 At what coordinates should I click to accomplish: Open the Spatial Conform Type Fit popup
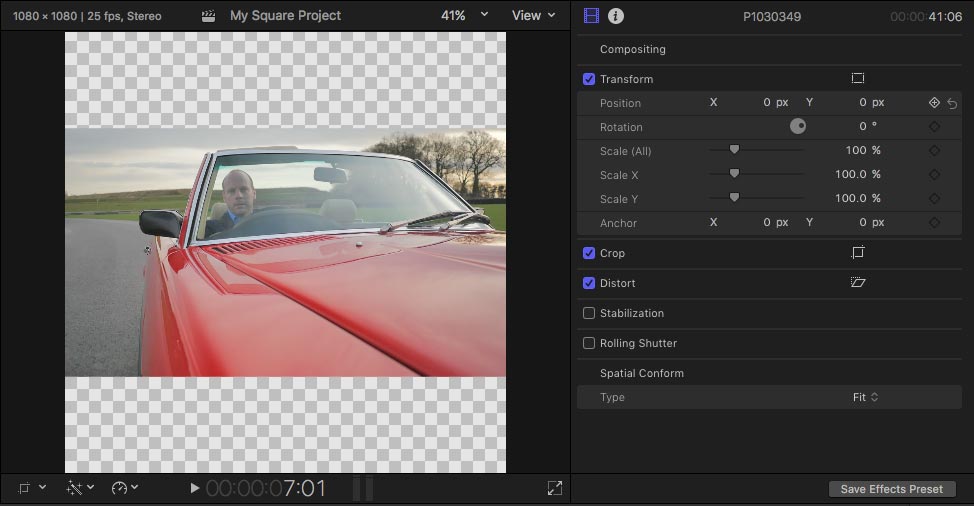[865, 397]
